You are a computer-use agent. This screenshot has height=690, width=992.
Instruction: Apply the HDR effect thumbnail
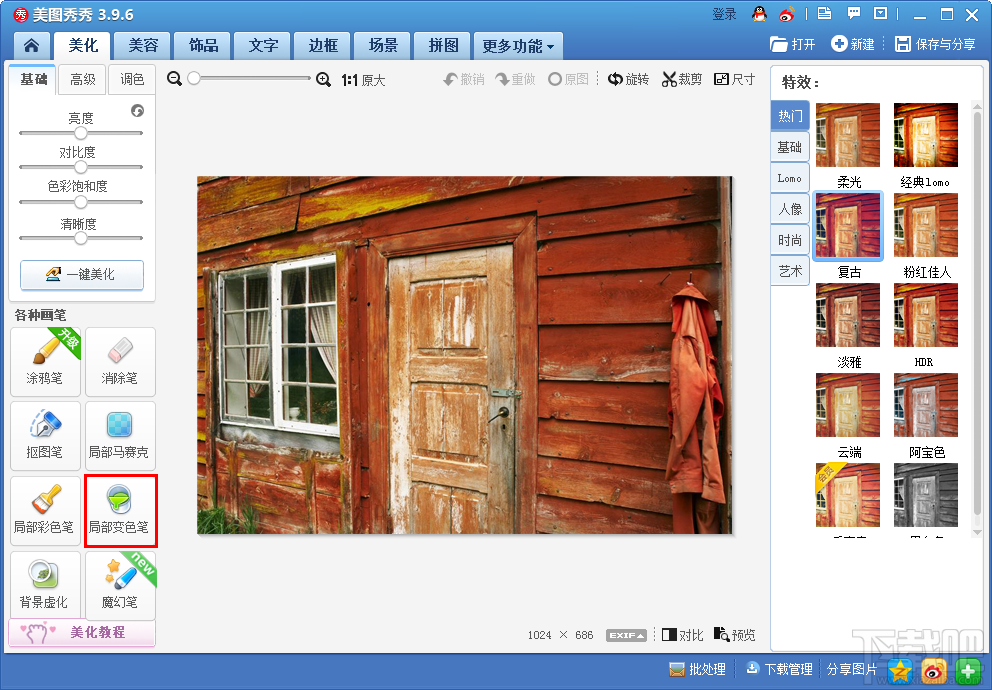(x=926, y=315)
